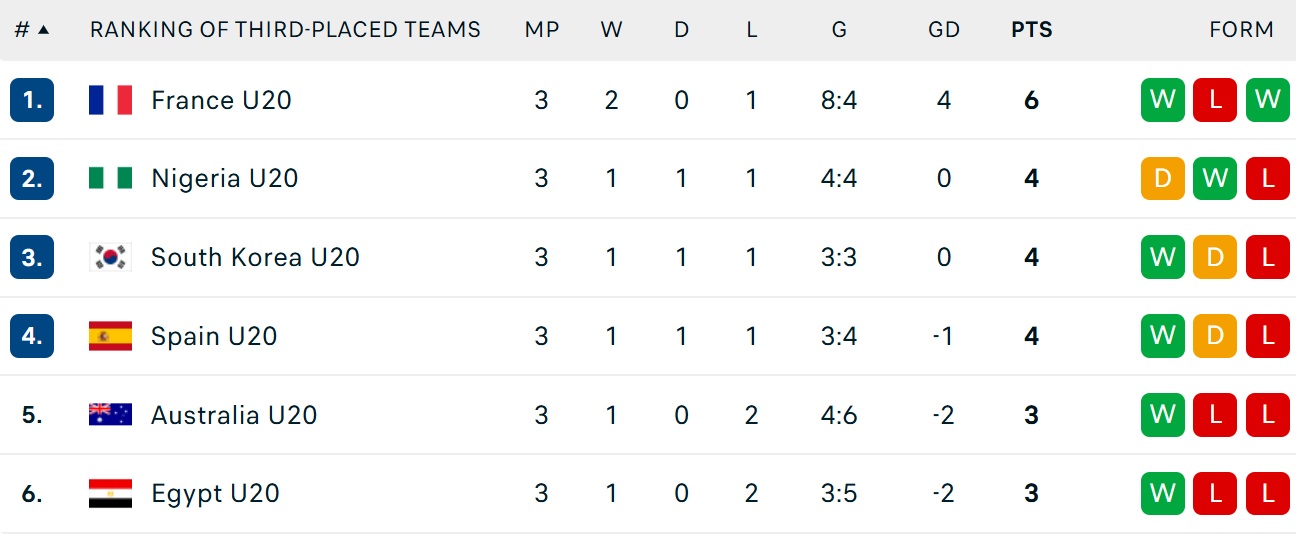
Task: Click the blue rank 1 badge
Action: pyautogui.click(x=32, y=100)
